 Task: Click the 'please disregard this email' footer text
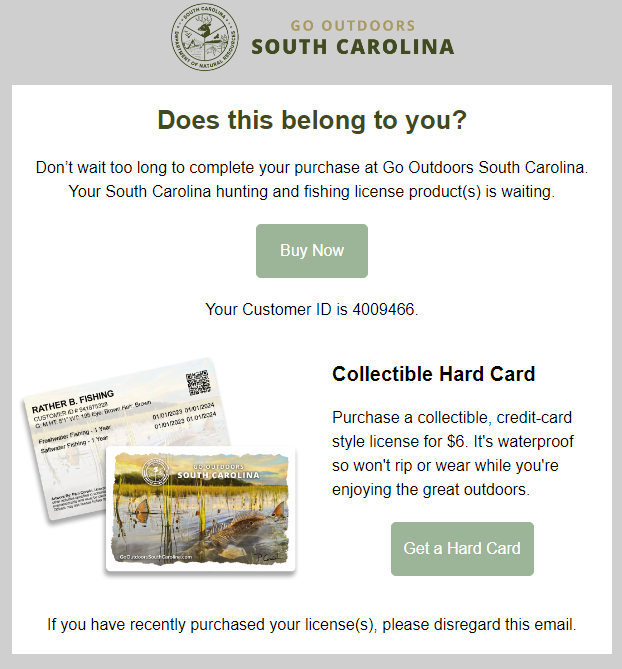coord(479,625)
